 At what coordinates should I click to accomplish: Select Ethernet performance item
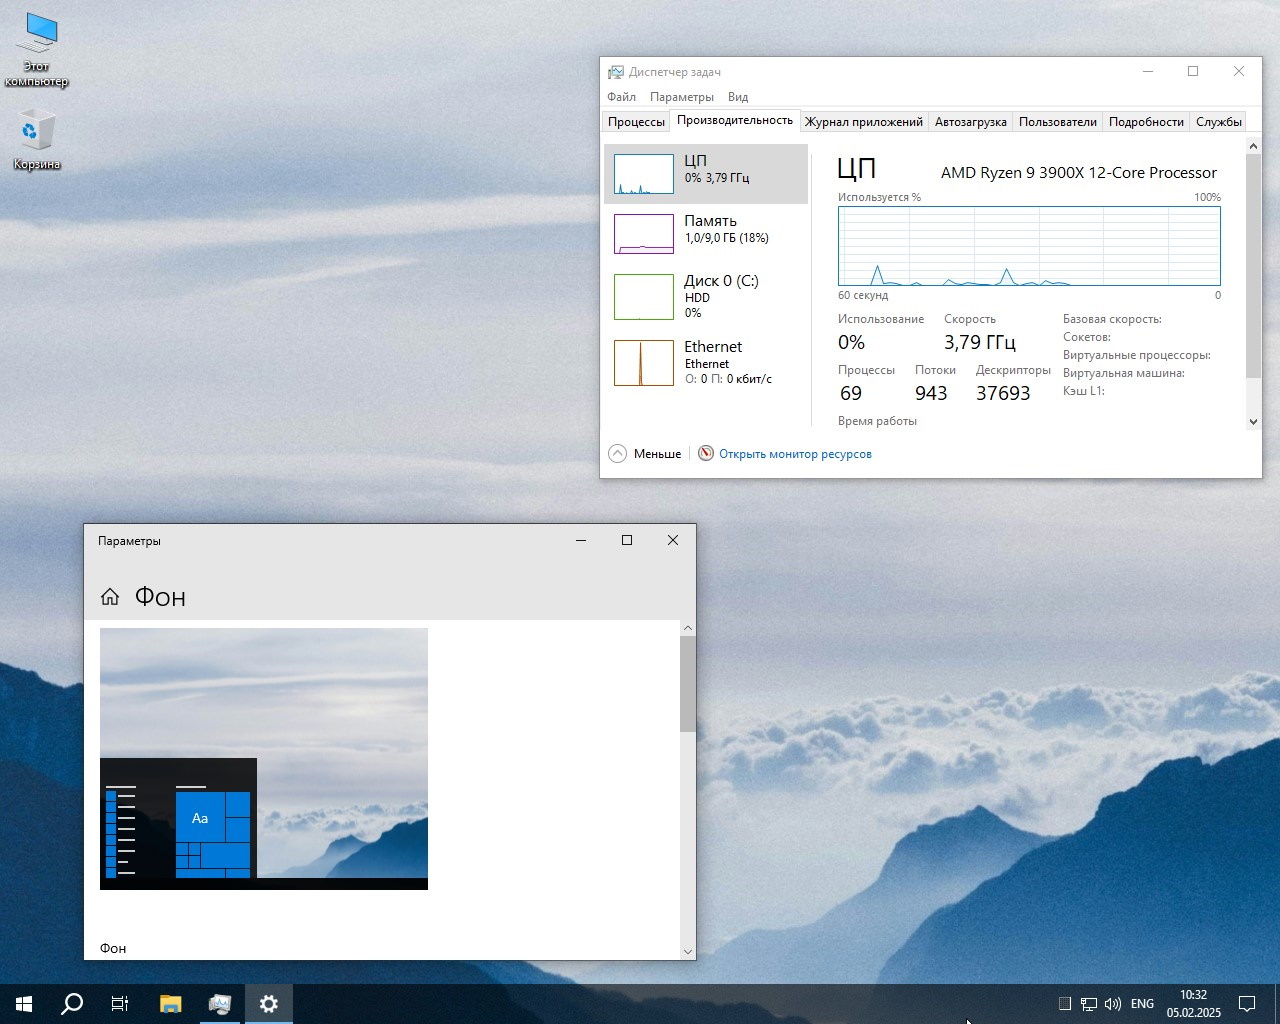coord(706,362)
